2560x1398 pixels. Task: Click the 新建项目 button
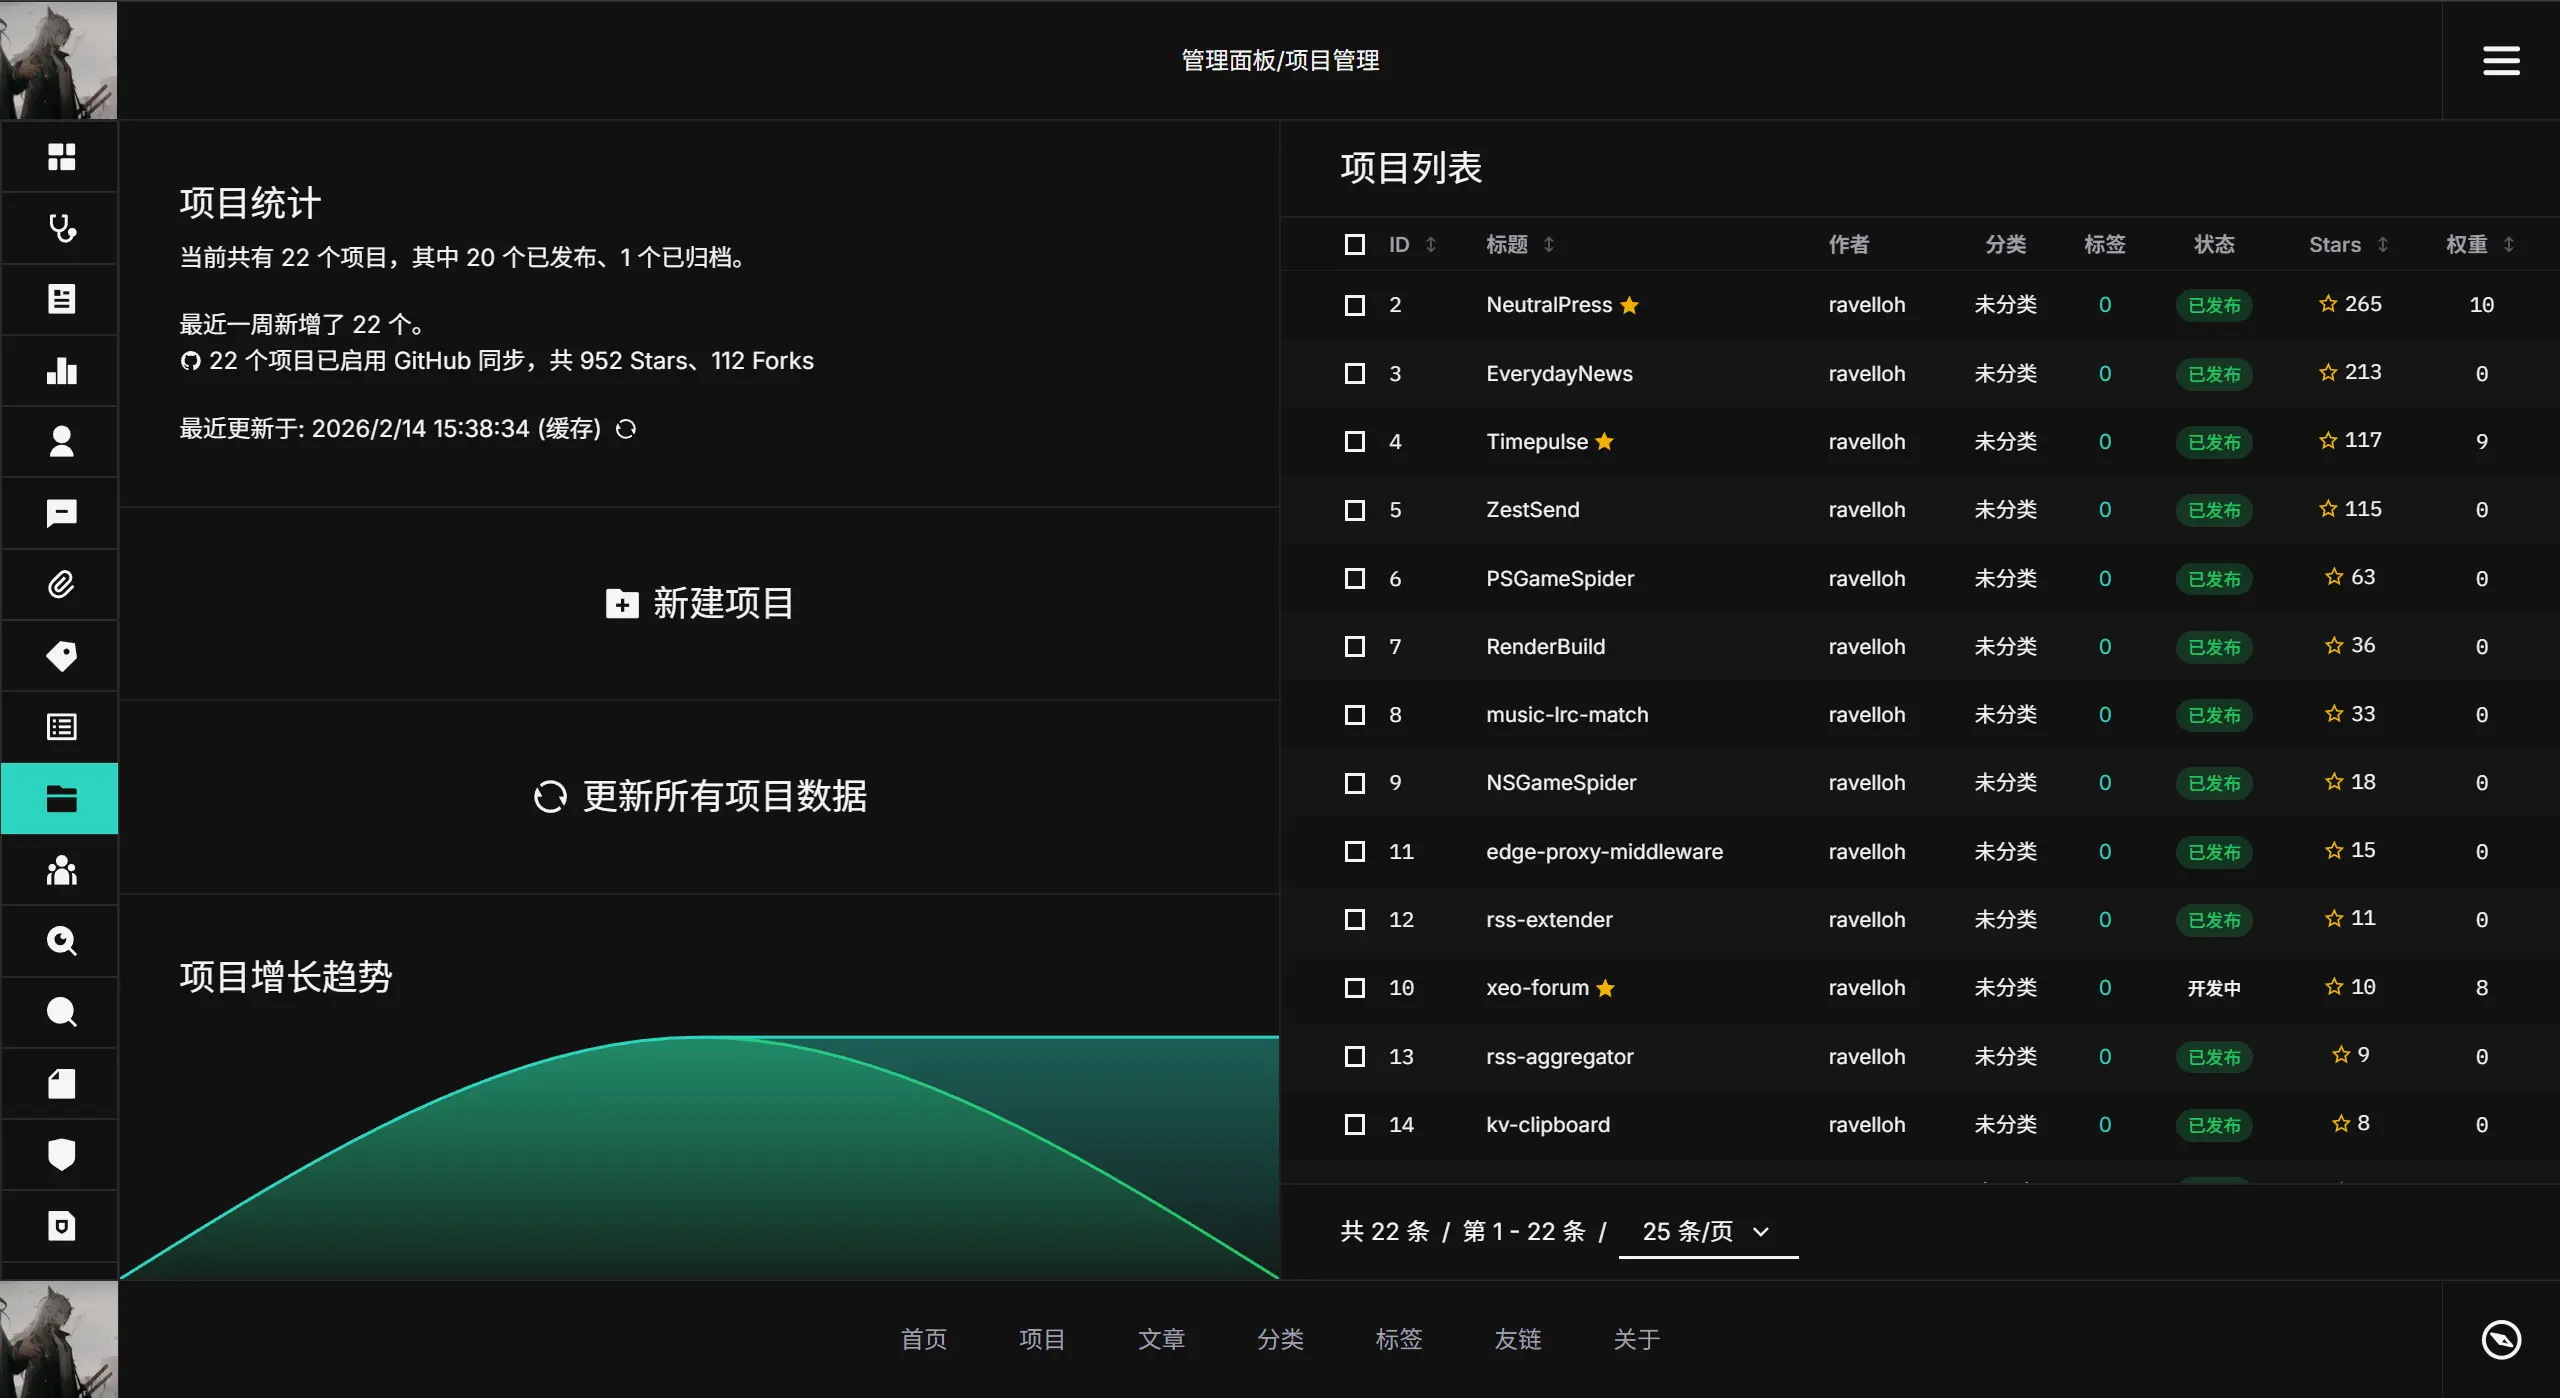point(699,603)
